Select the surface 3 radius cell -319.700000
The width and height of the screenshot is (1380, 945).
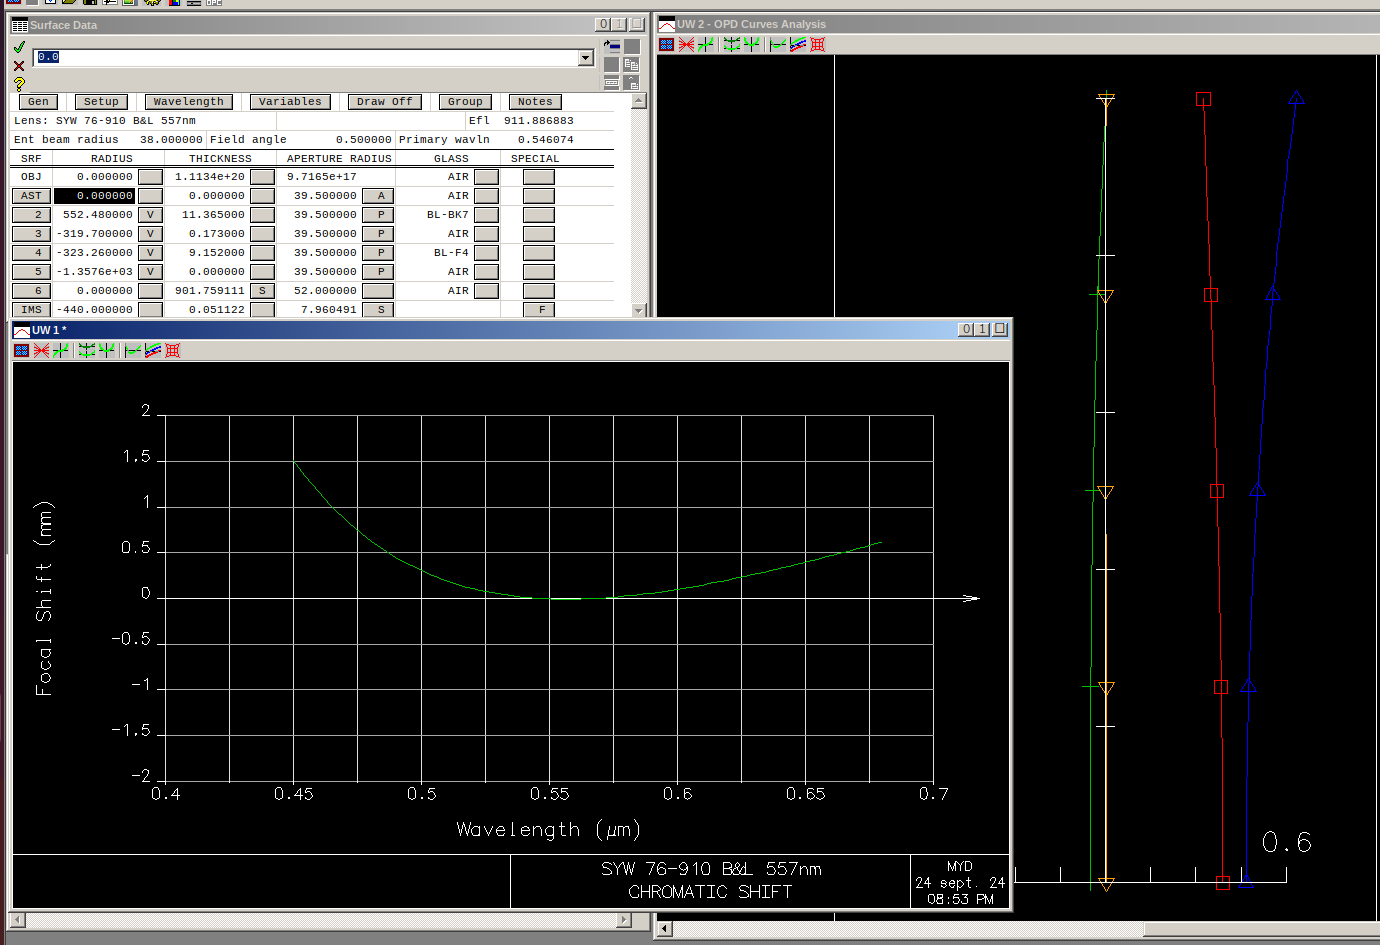point(94,234)
